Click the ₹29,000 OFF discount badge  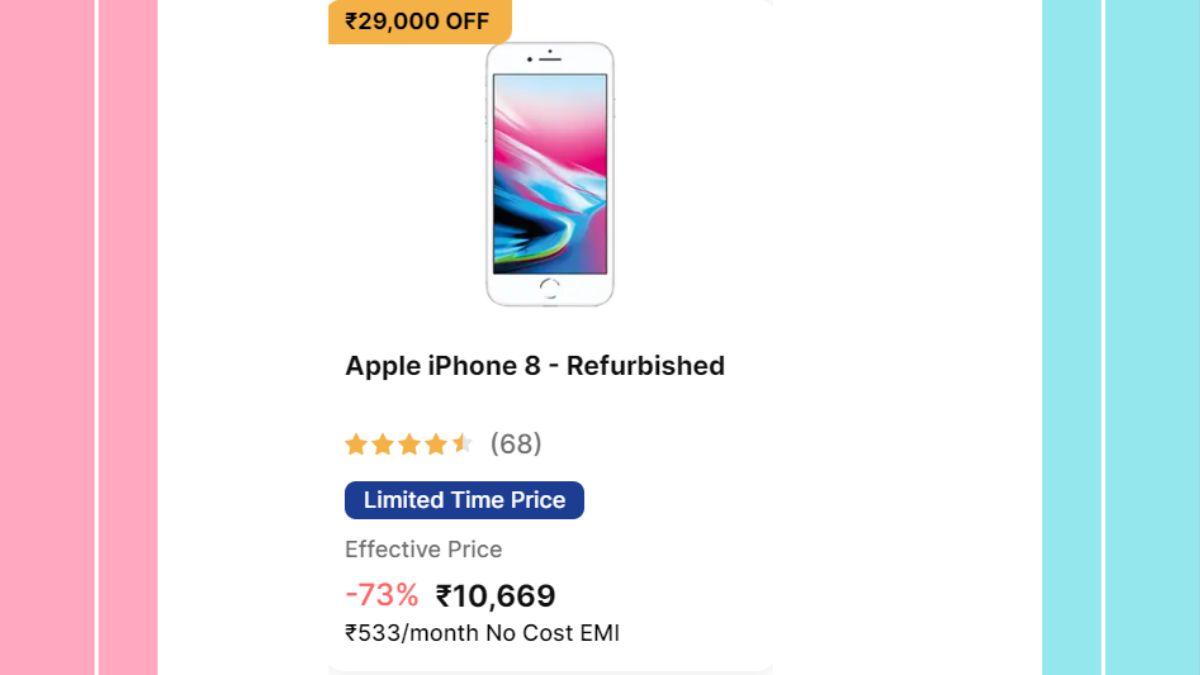[419, 21]
